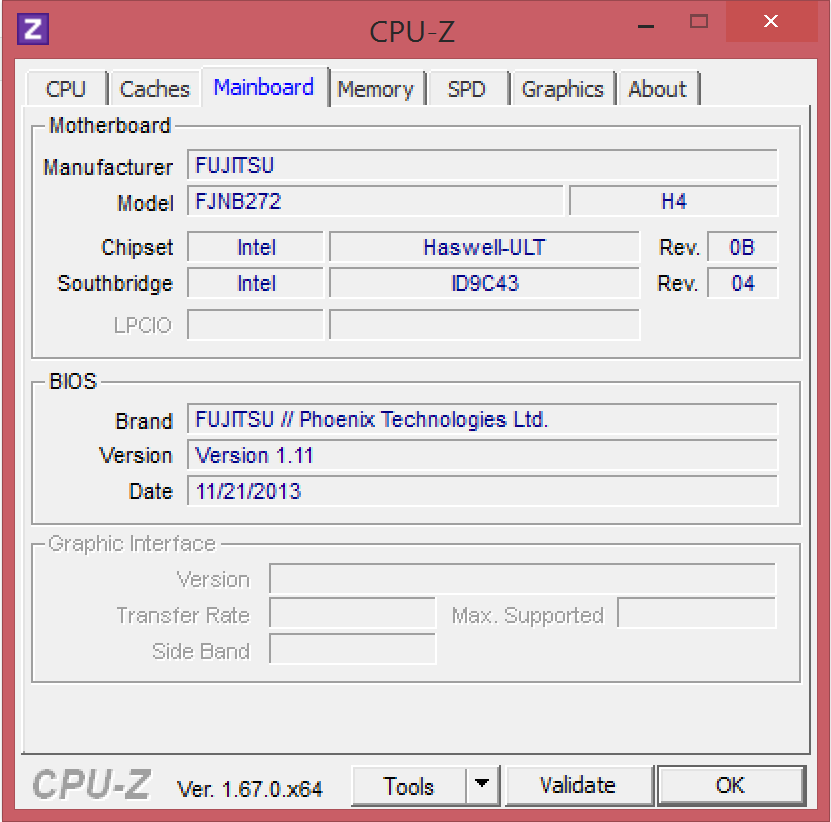Show the About tab

658,89
